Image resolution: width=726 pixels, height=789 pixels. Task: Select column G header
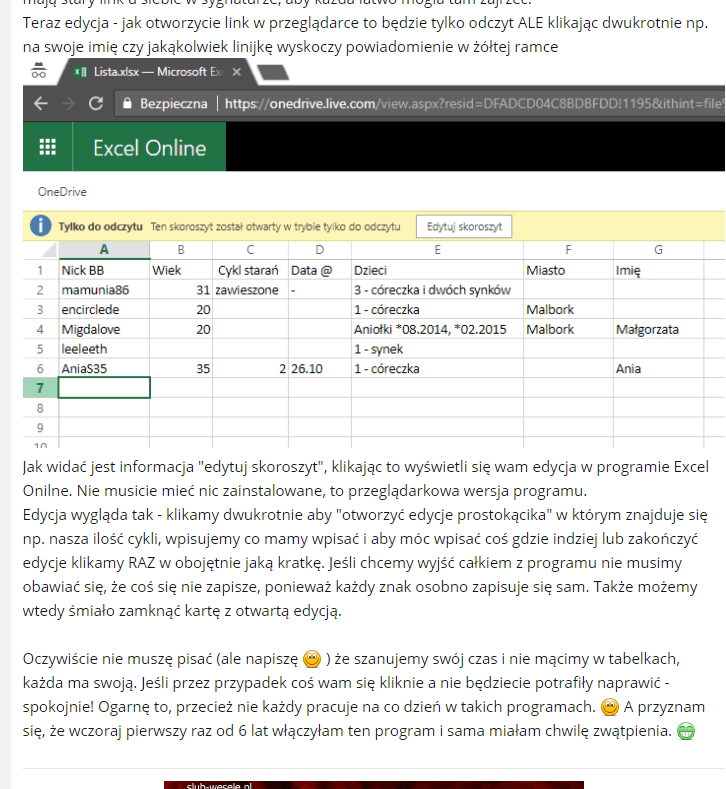(658, 250)
